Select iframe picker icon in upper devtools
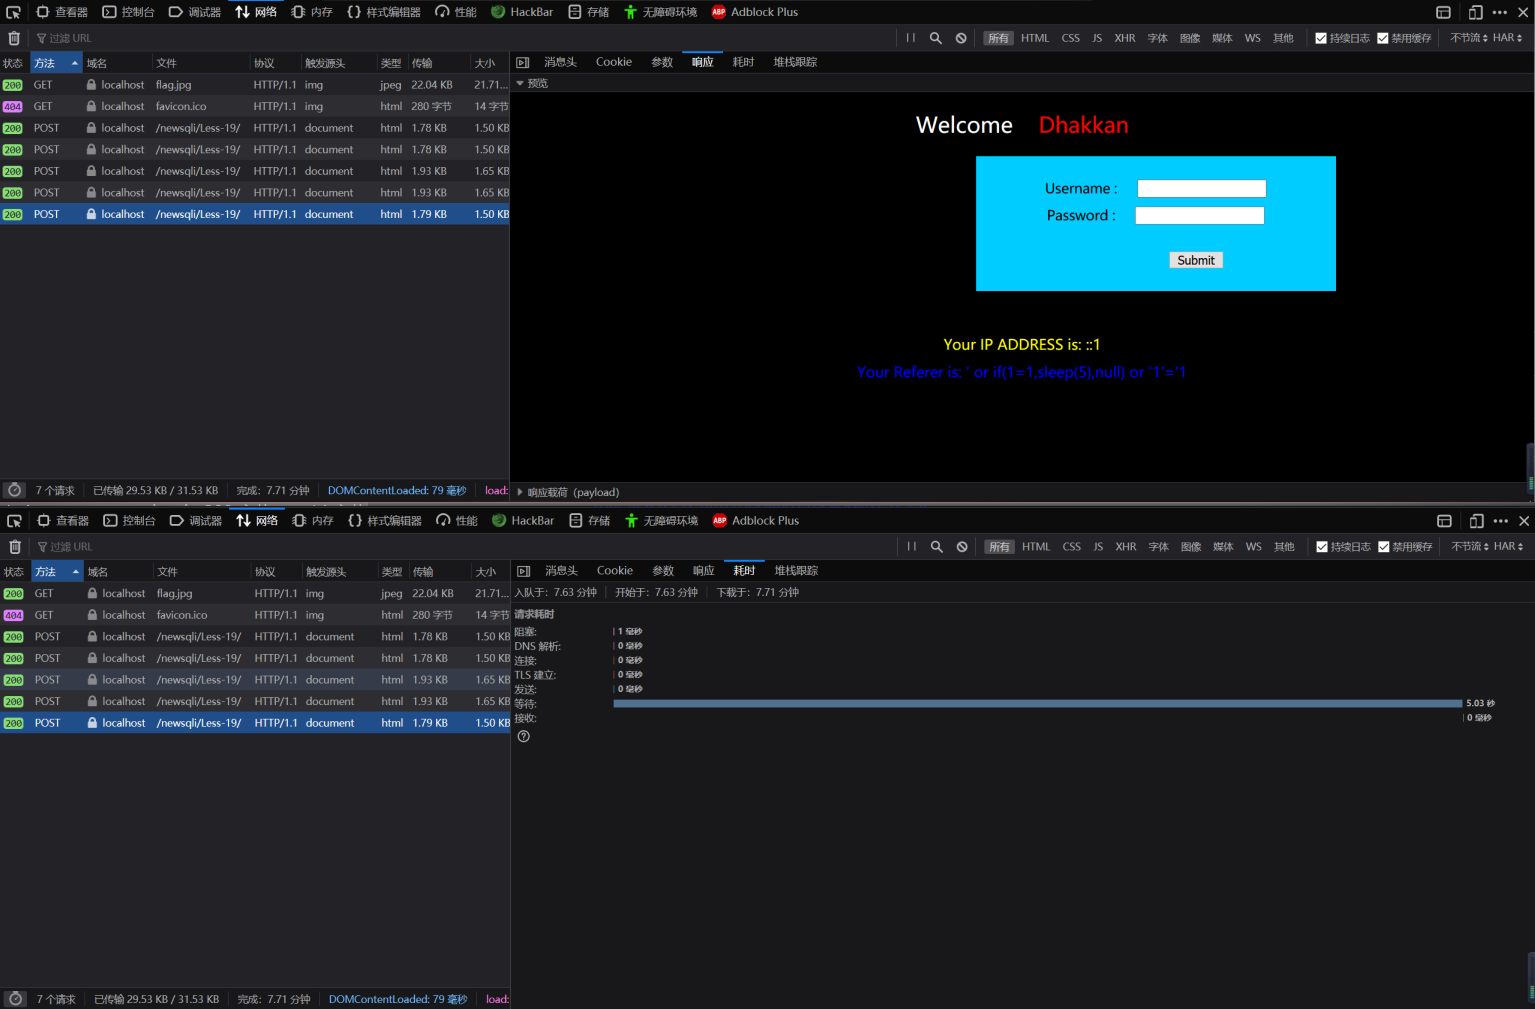The height and width of the screenshot is (1009, 1535). tap(1443, 12)
